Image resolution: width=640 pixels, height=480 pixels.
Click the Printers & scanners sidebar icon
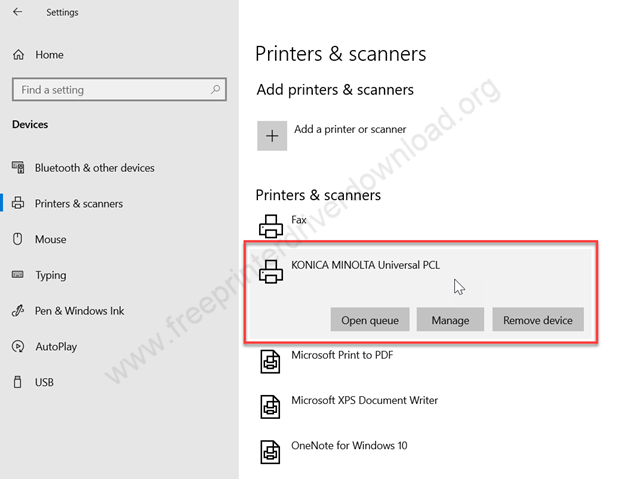(x=18, y=203)
